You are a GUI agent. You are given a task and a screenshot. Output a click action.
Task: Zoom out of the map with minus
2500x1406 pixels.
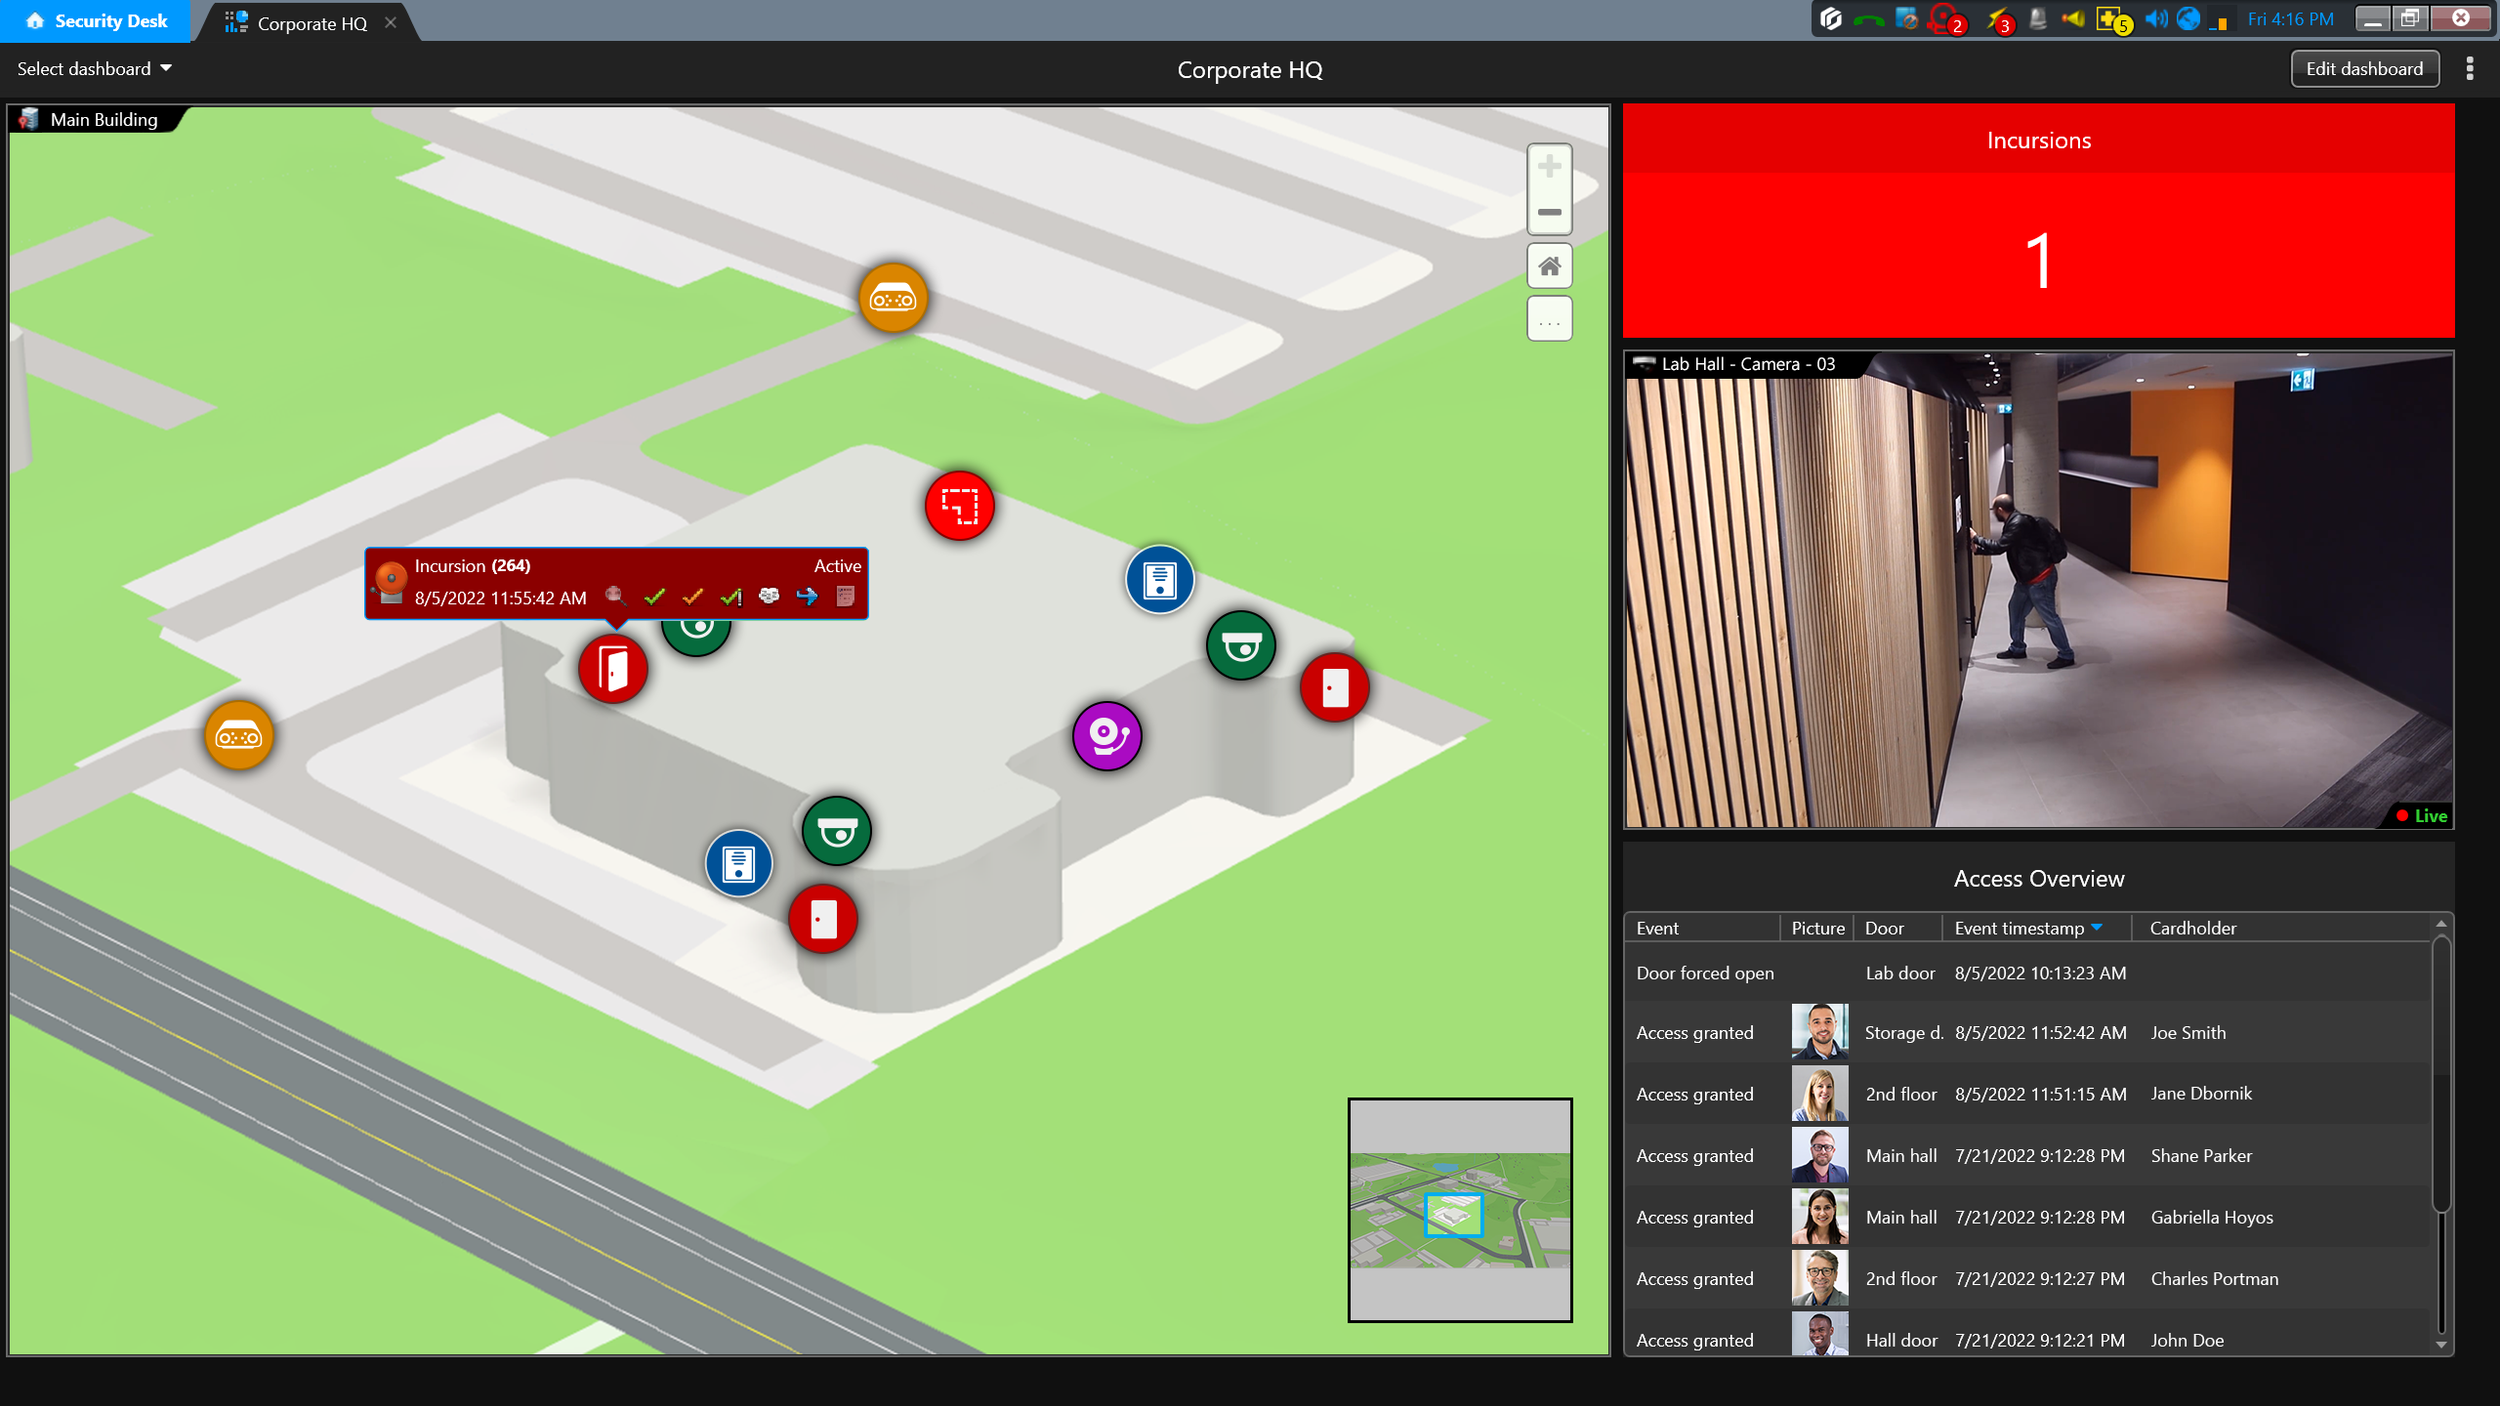point(1549,212)
